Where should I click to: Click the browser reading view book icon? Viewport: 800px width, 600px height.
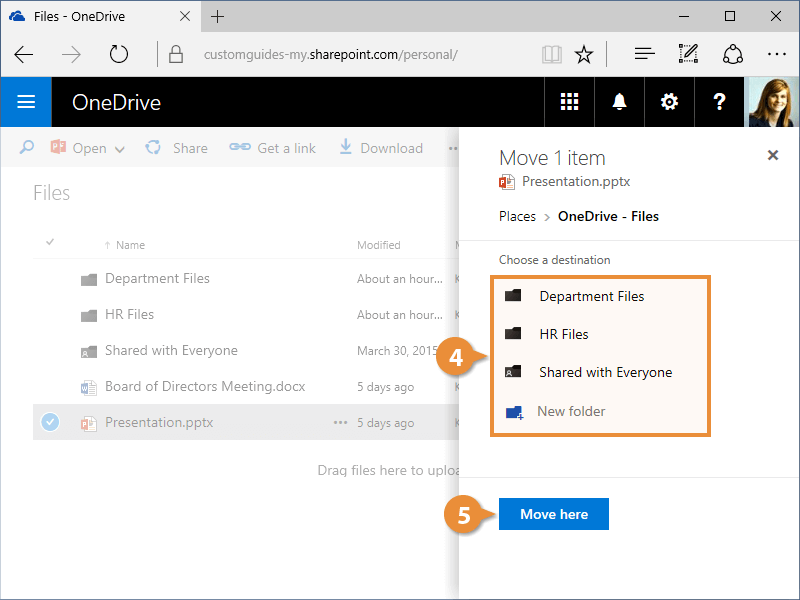[x=551, y=54]
